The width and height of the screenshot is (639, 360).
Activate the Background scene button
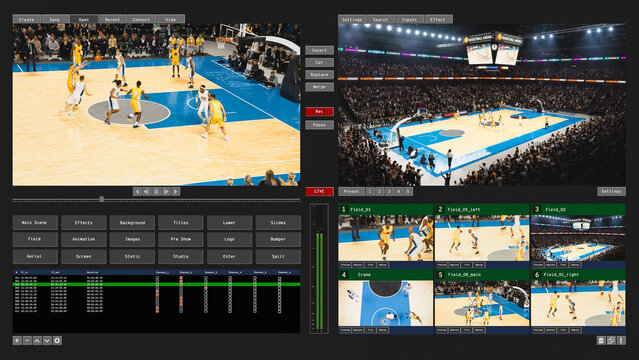coord(132,223)
